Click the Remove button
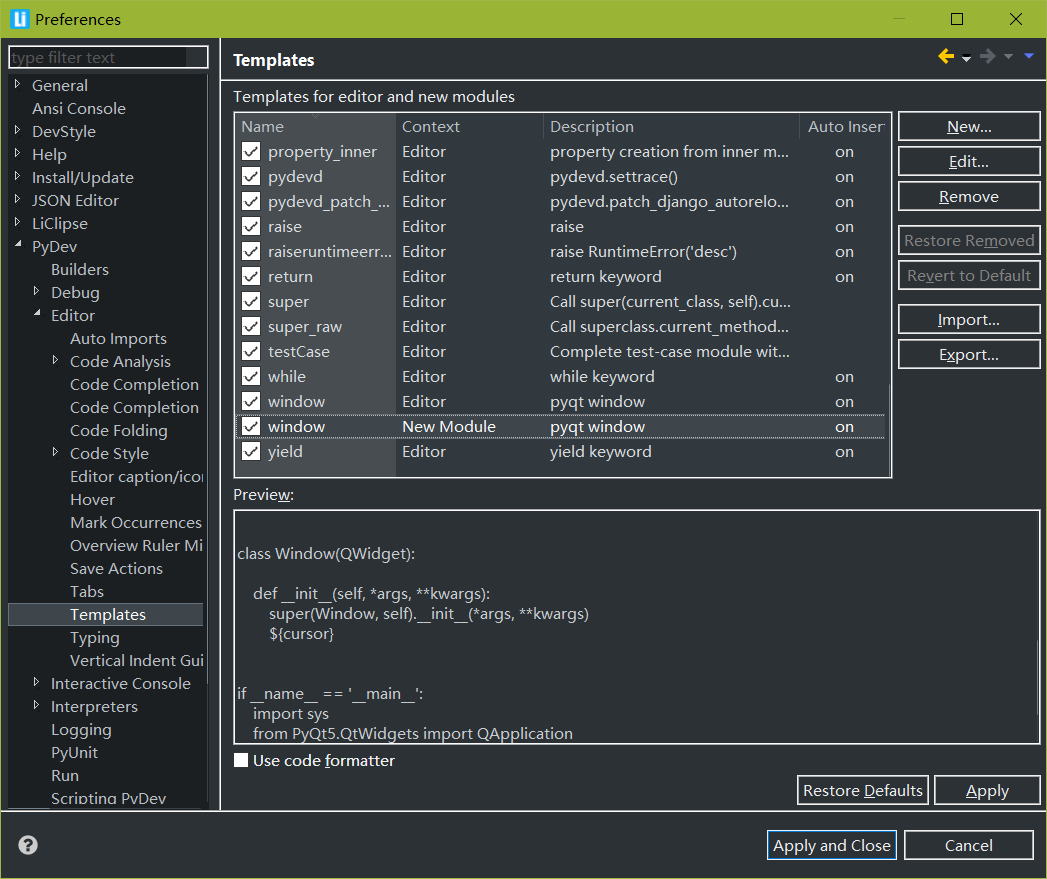Viewport: 1047px width, 879px height. point(969,196)
